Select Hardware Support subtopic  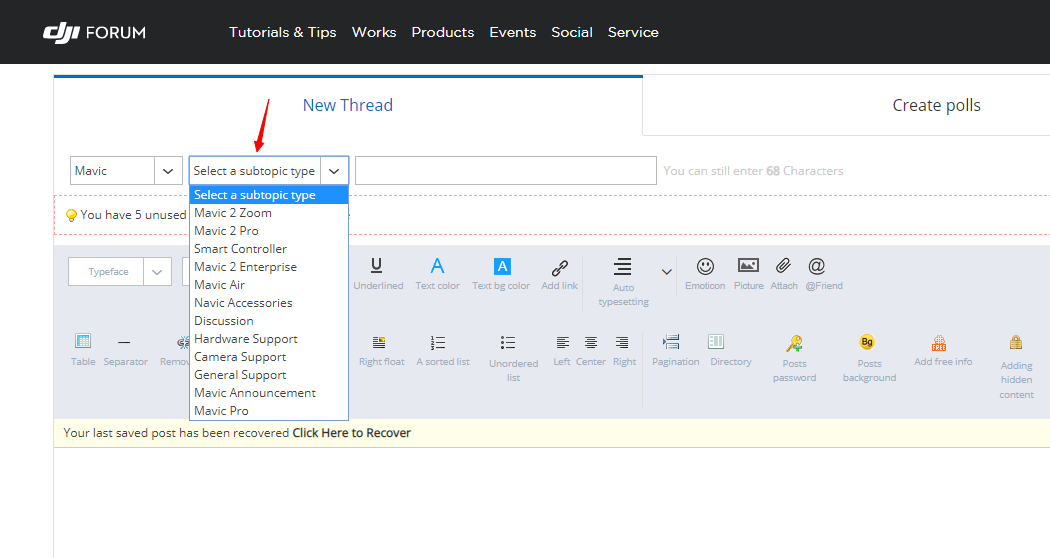point(269,340)
